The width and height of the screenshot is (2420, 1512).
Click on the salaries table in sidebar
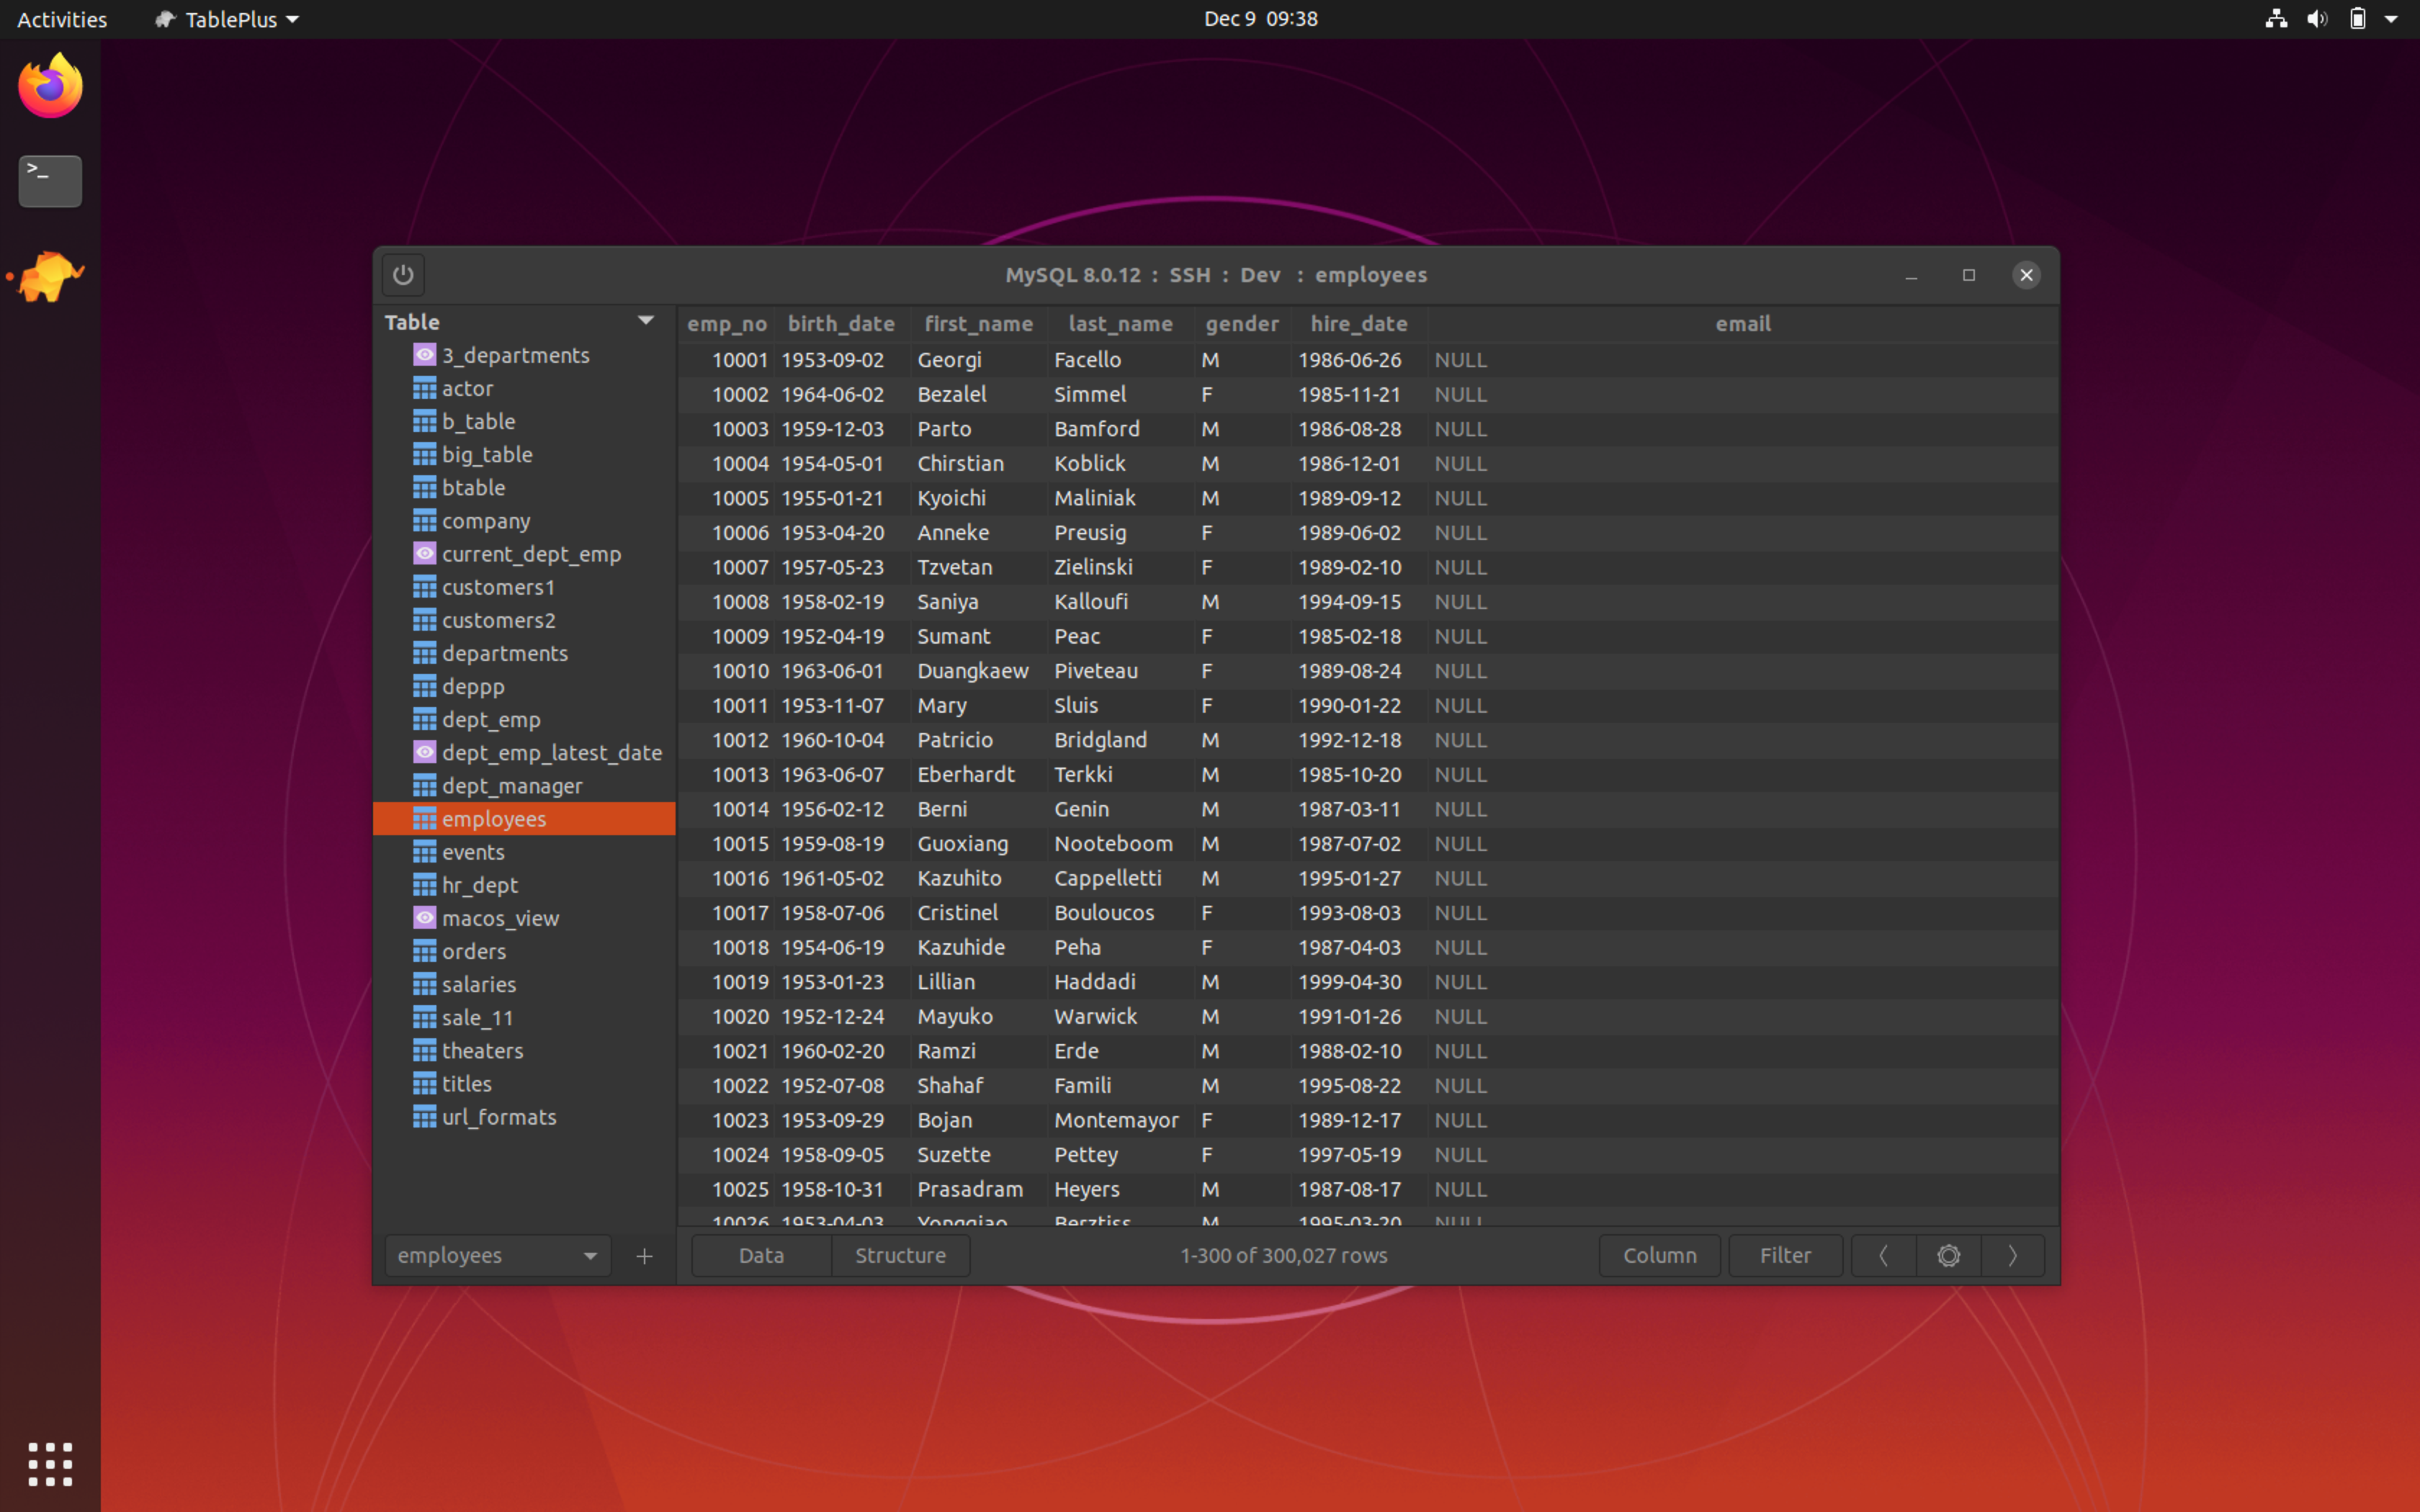click(x=479, y=983)
